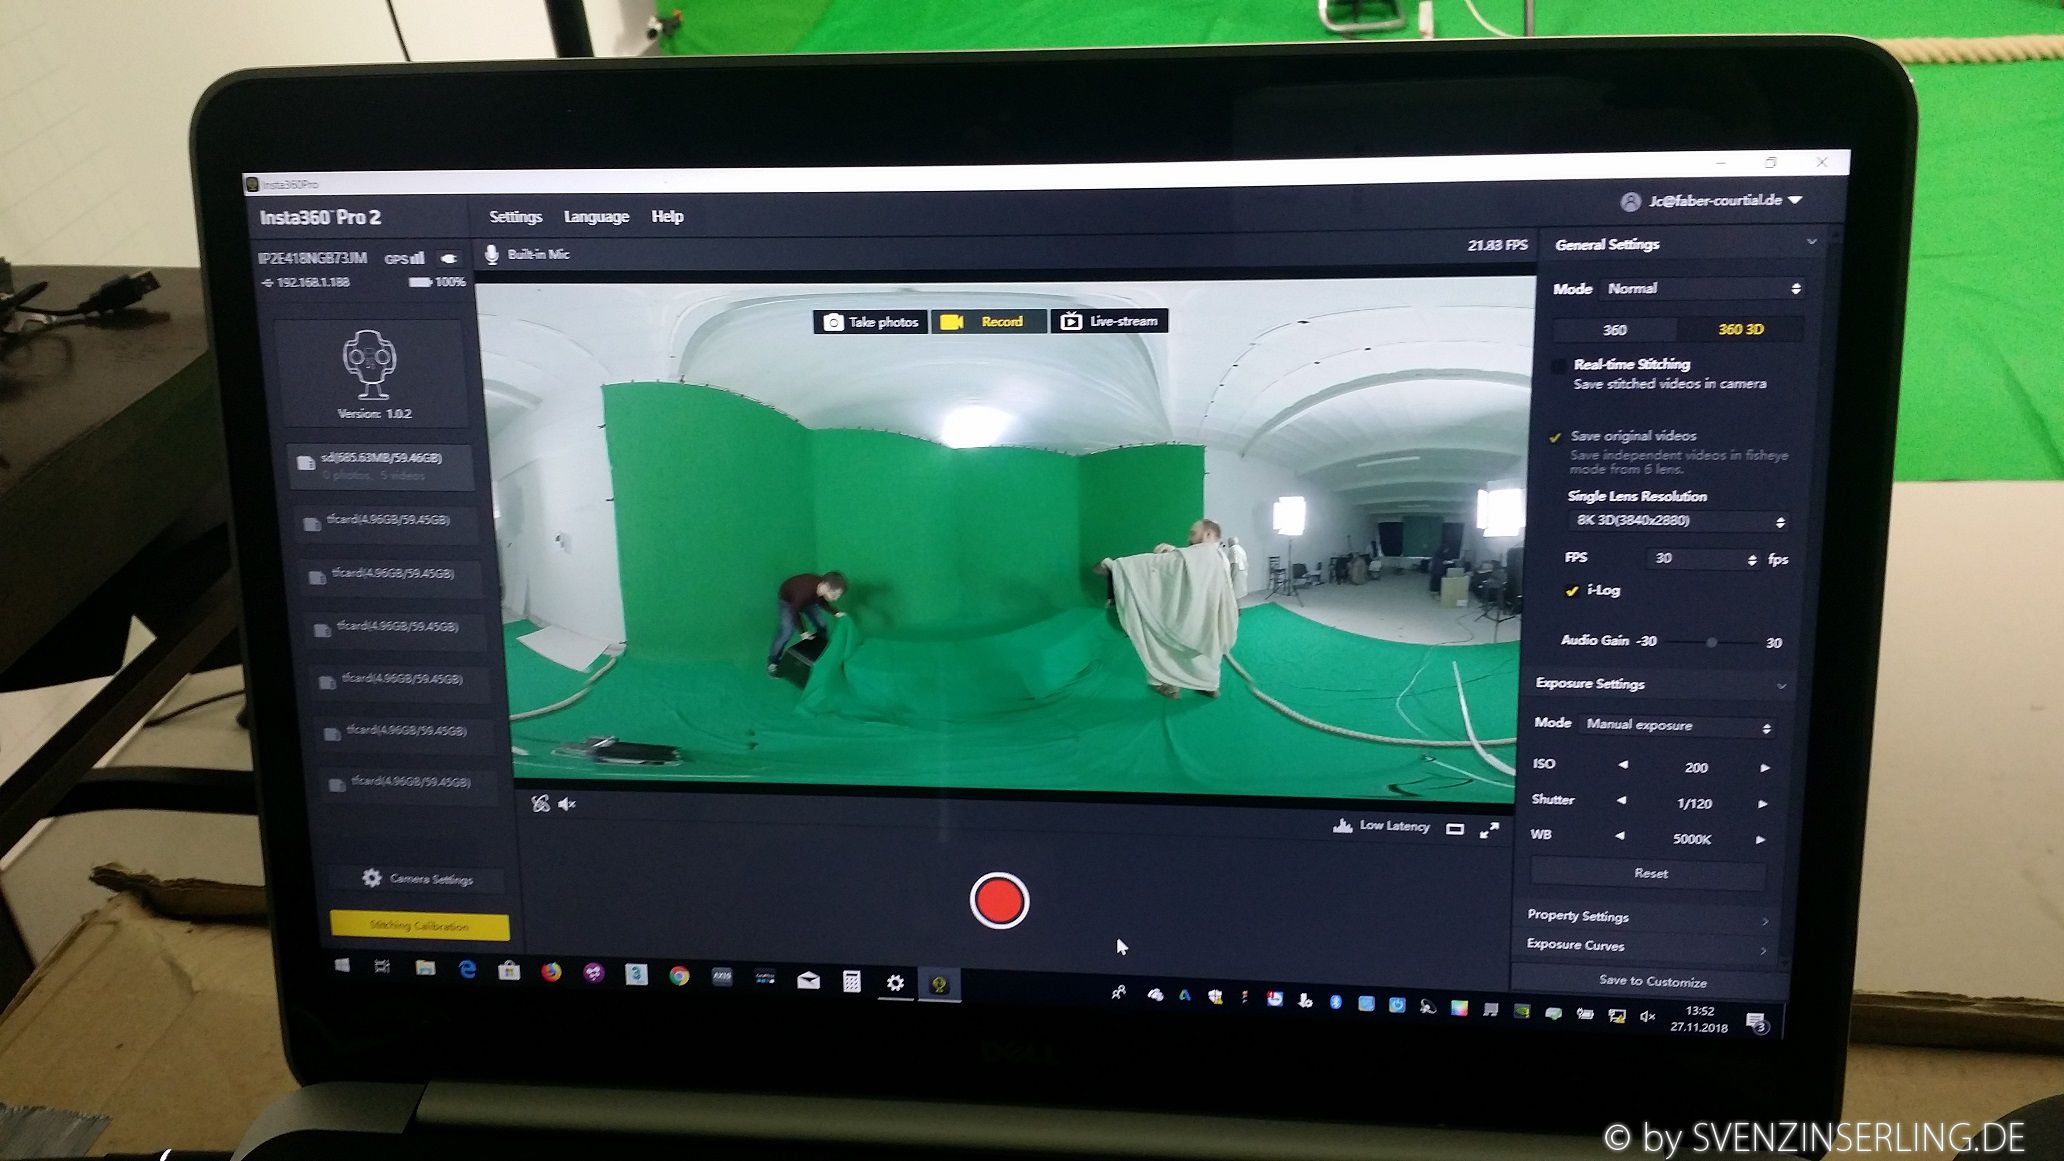Start recording with the red record button

click(x=999, y=901)
